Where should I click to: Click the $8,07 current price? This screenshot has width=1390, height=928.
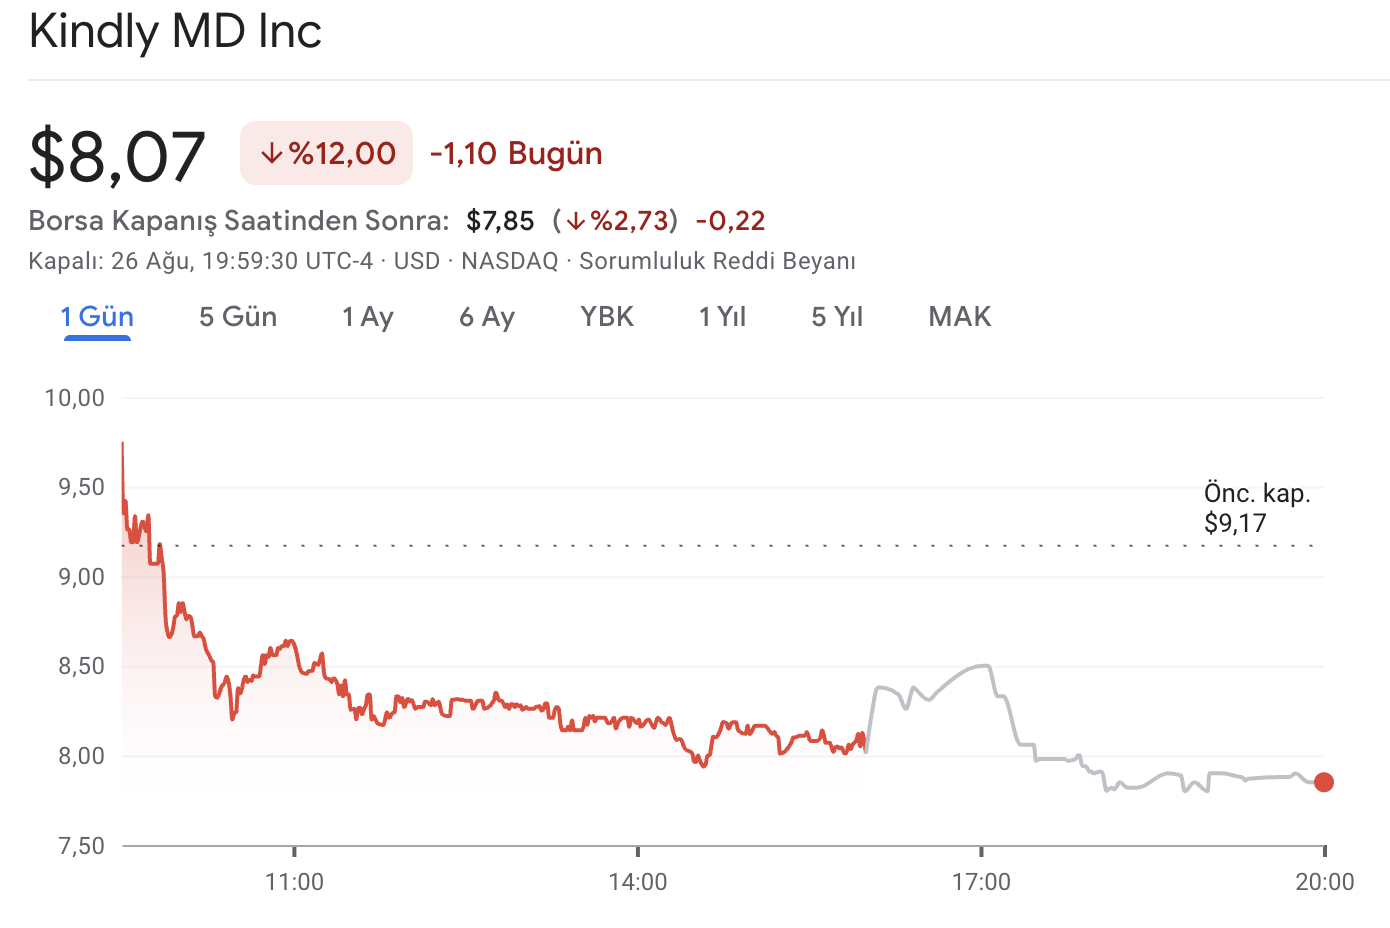coord(117,156)
